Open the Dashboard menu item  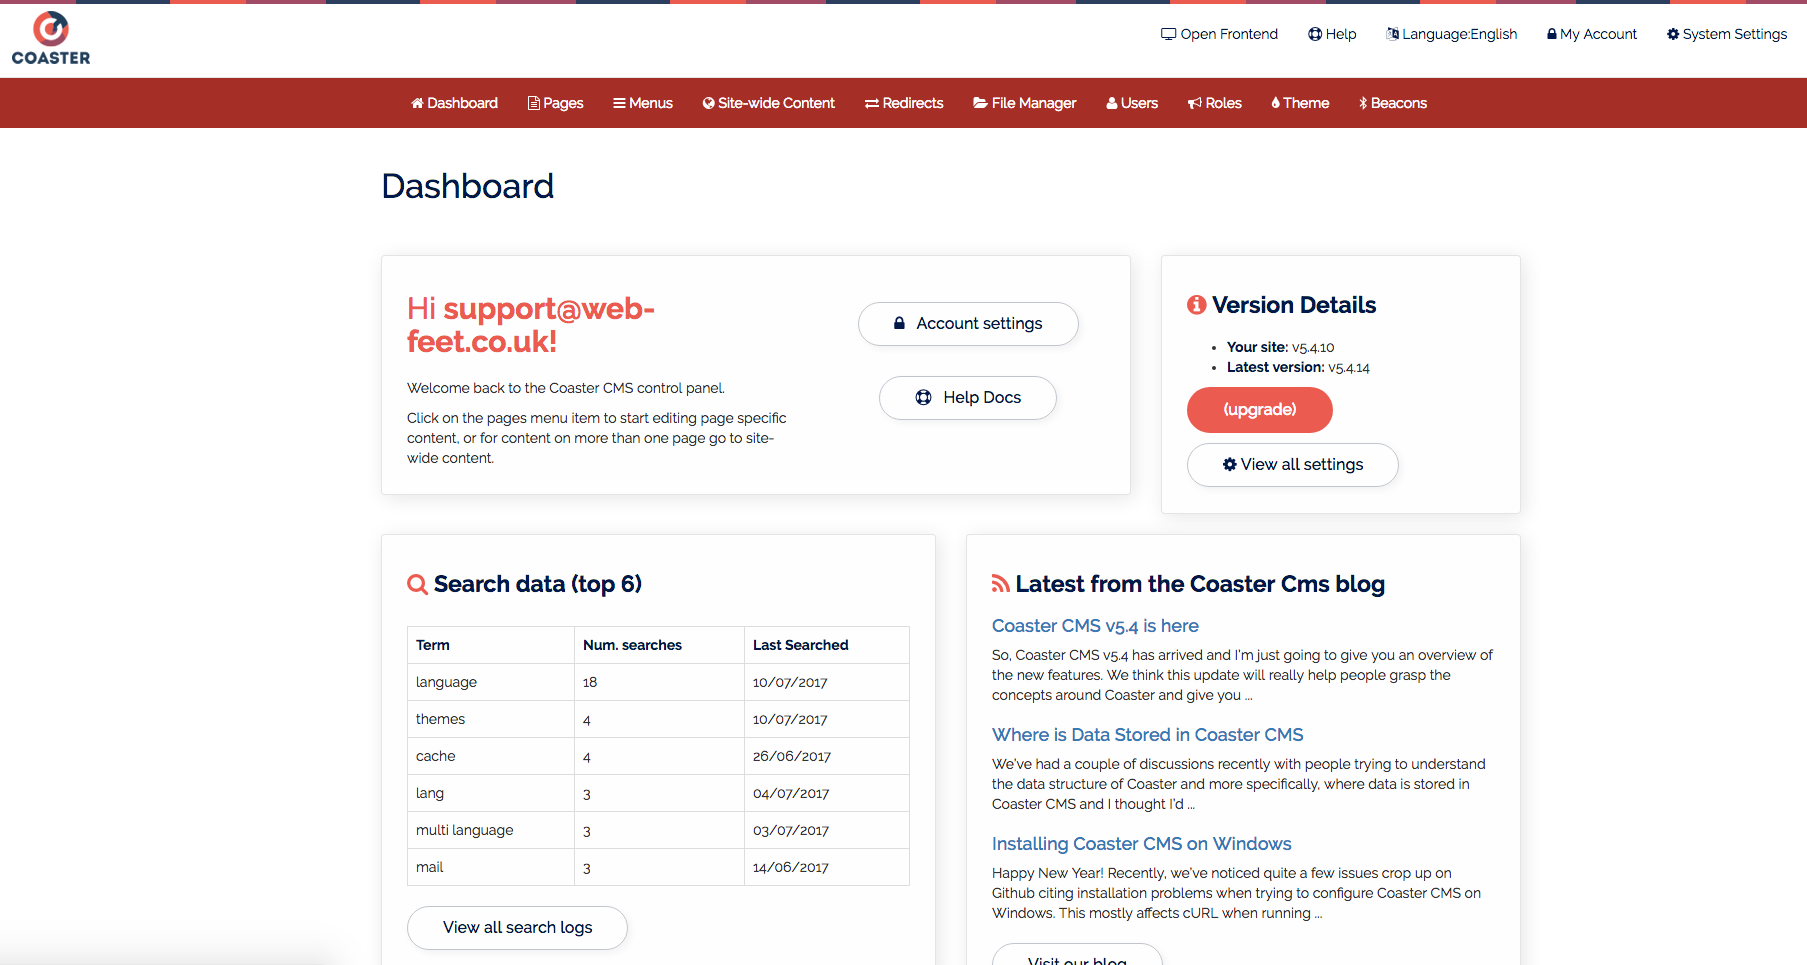tap(454, 103)
